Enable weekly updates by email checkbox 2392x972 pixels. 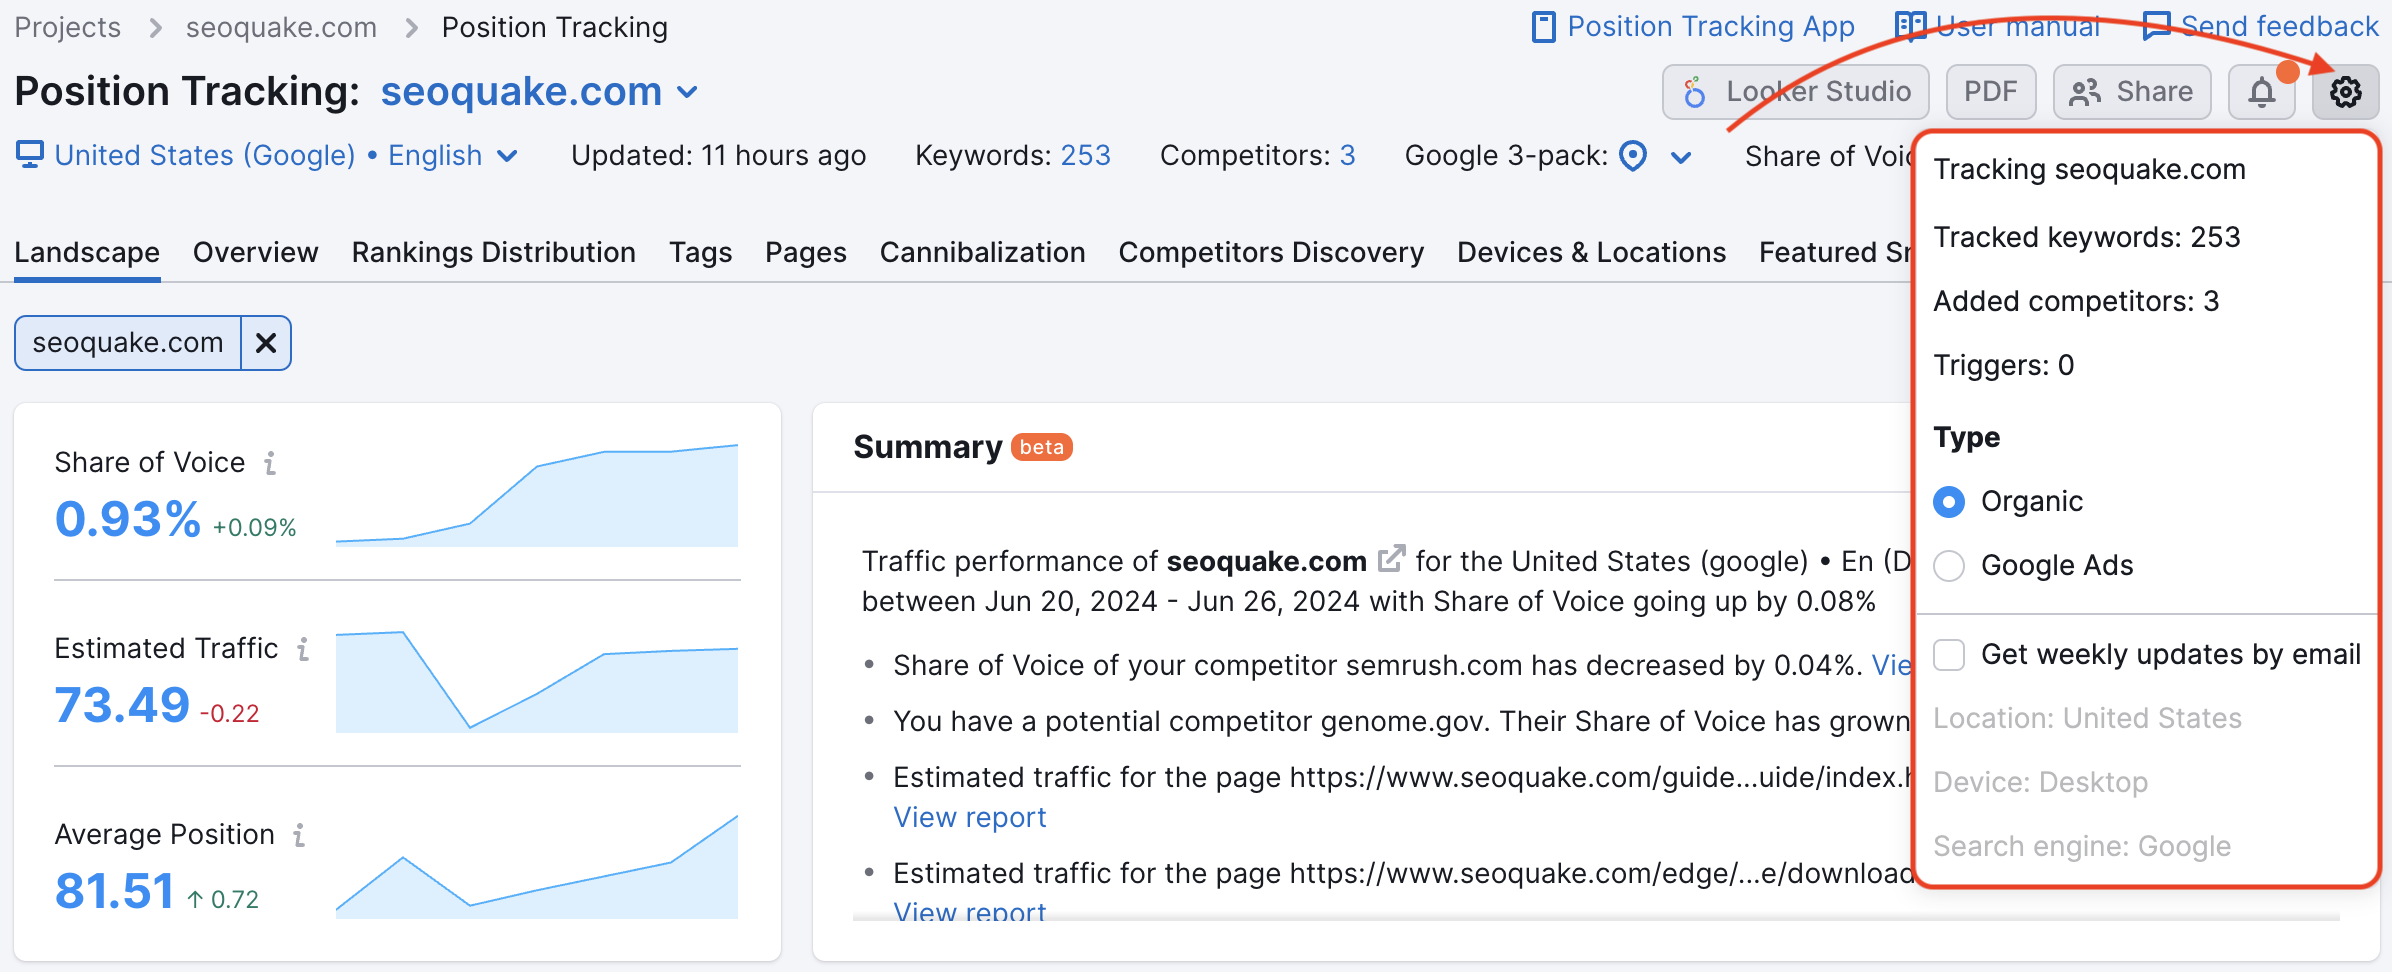pos(1949,654)
